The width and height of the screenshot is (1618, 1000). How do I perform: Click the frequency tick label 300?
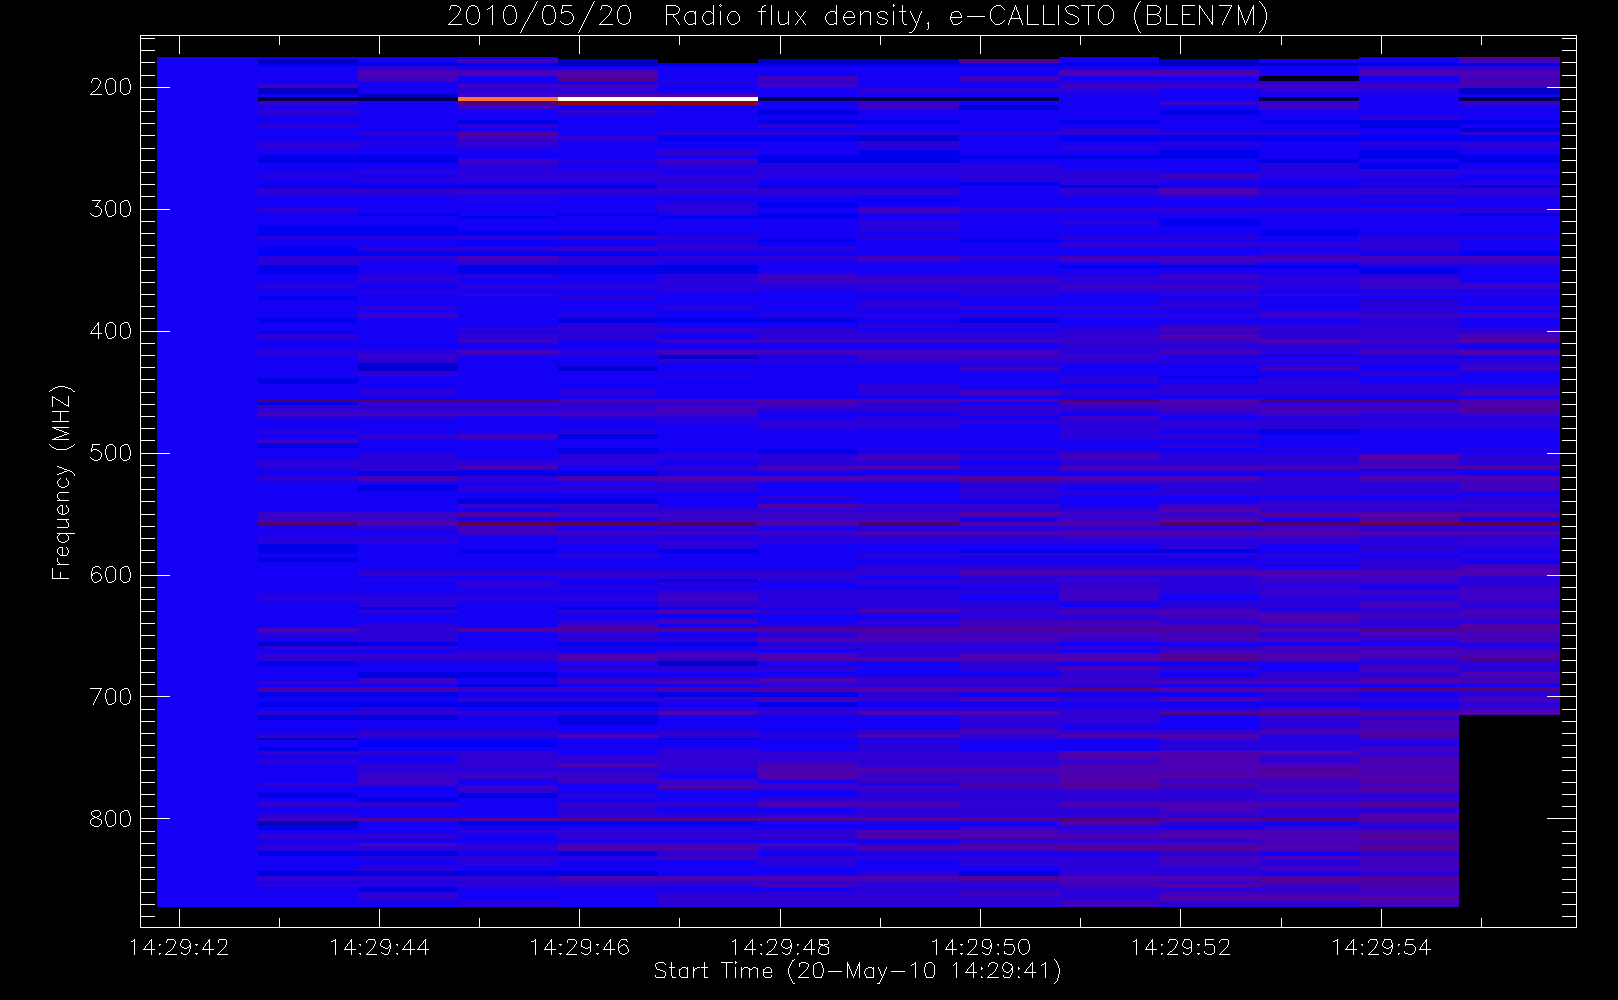coord(111,209)
